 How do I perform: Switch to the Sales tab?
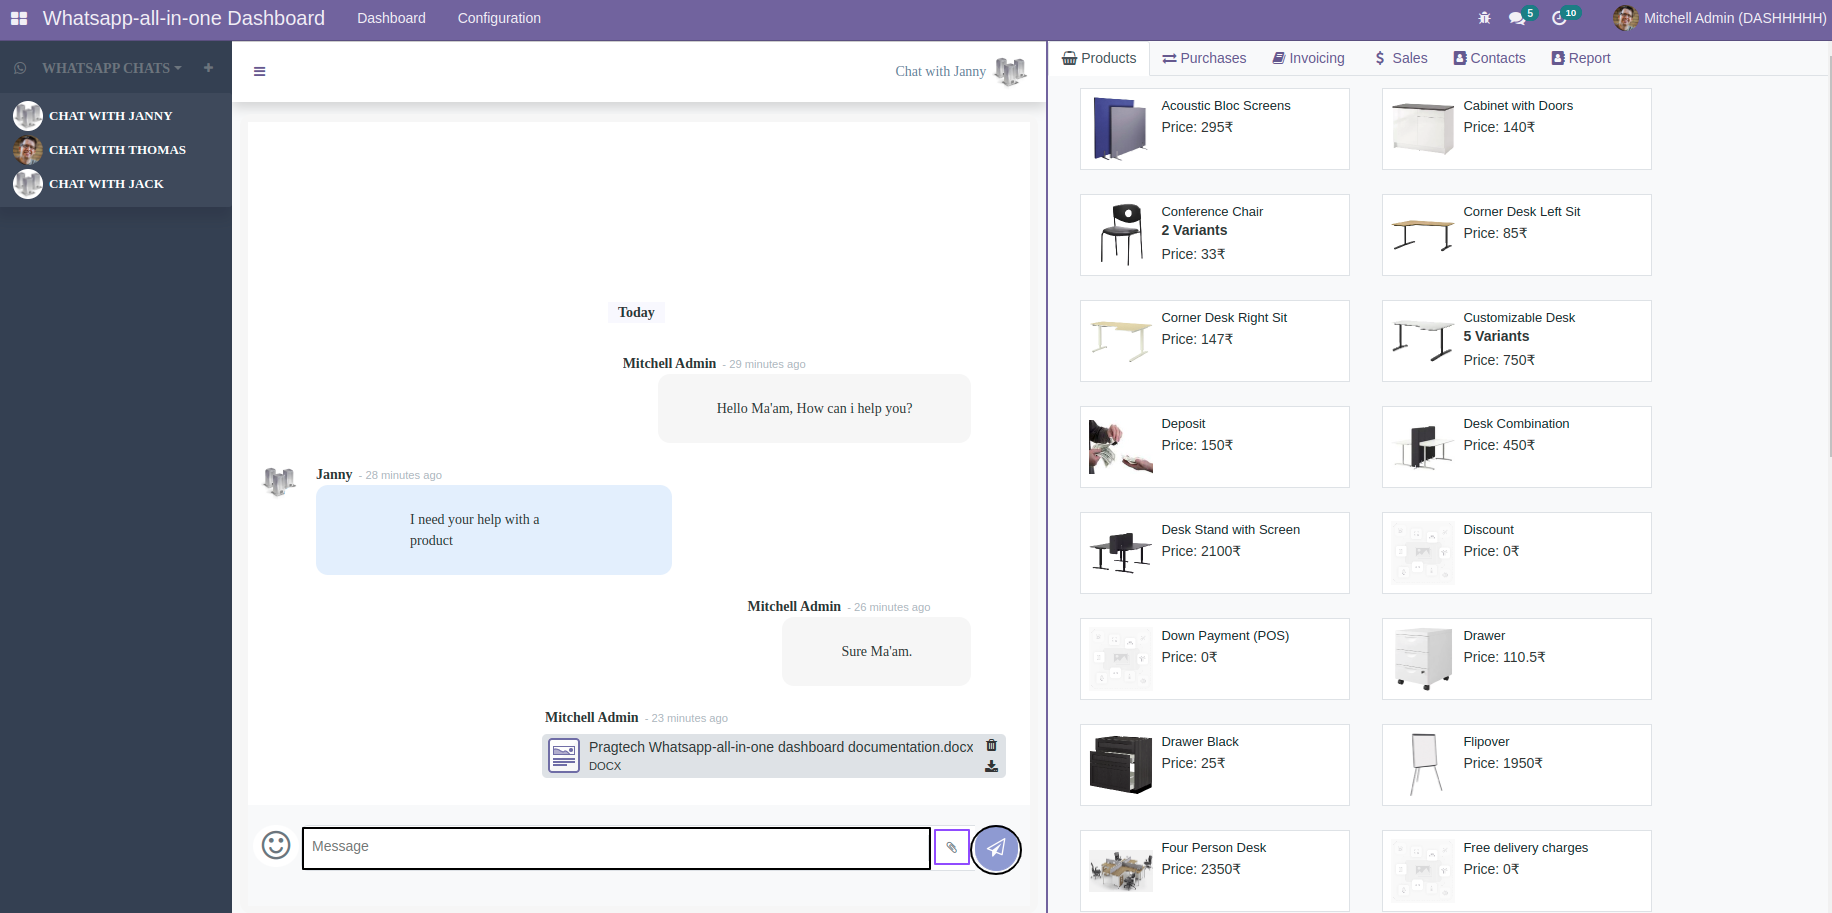pos(1401,58)
